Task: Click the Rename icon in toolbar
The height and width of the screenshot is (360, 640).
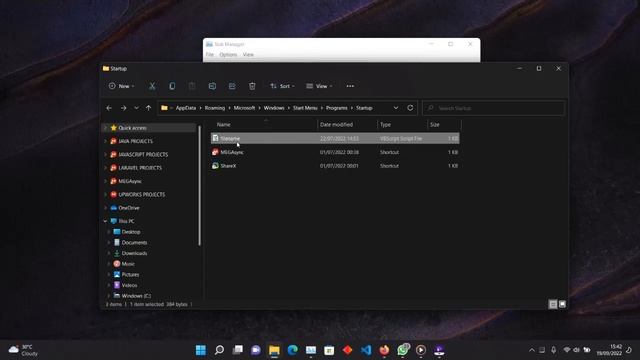Action: click(x=212, y=86)
